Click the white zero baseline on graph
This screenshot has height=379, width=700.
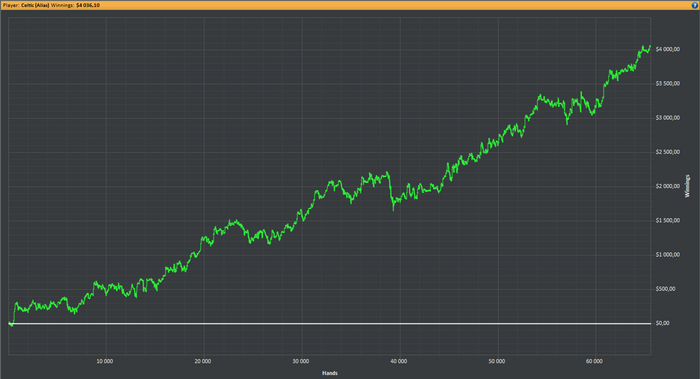pyautogui.click(x=329, y=324)
